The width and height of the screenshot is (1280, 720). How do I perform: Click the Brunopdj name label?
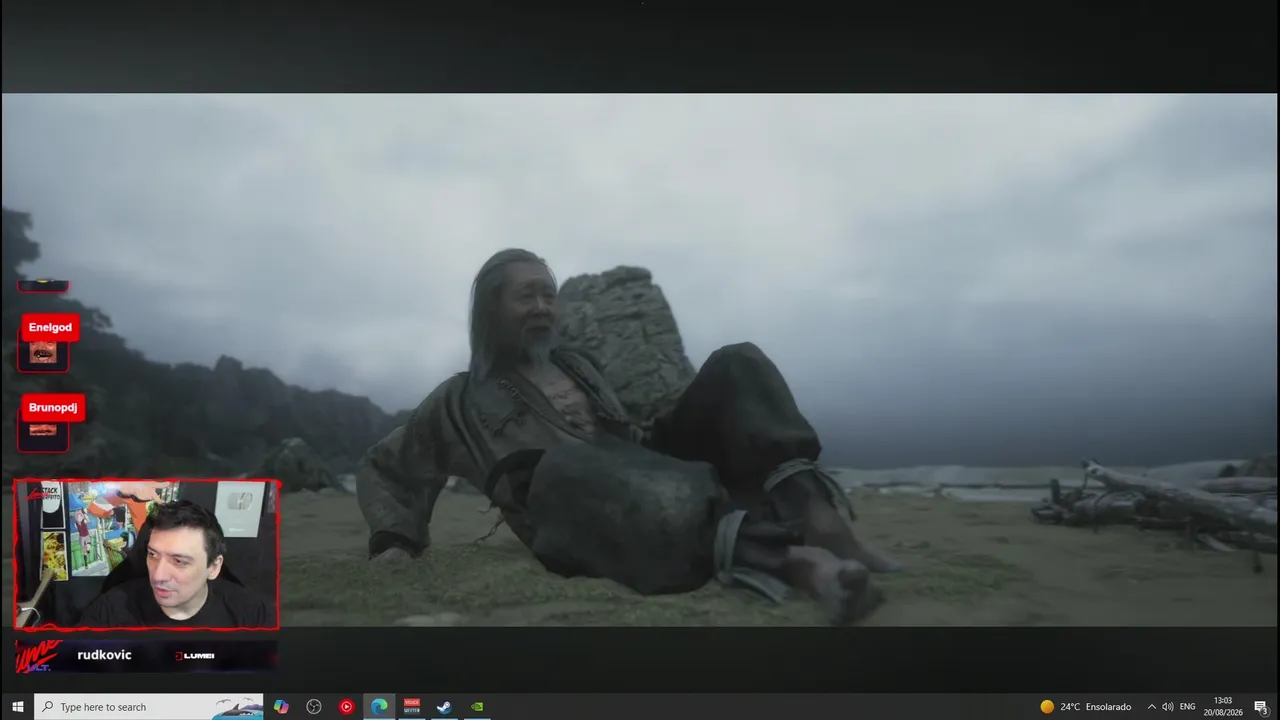[x=53, y=408]
